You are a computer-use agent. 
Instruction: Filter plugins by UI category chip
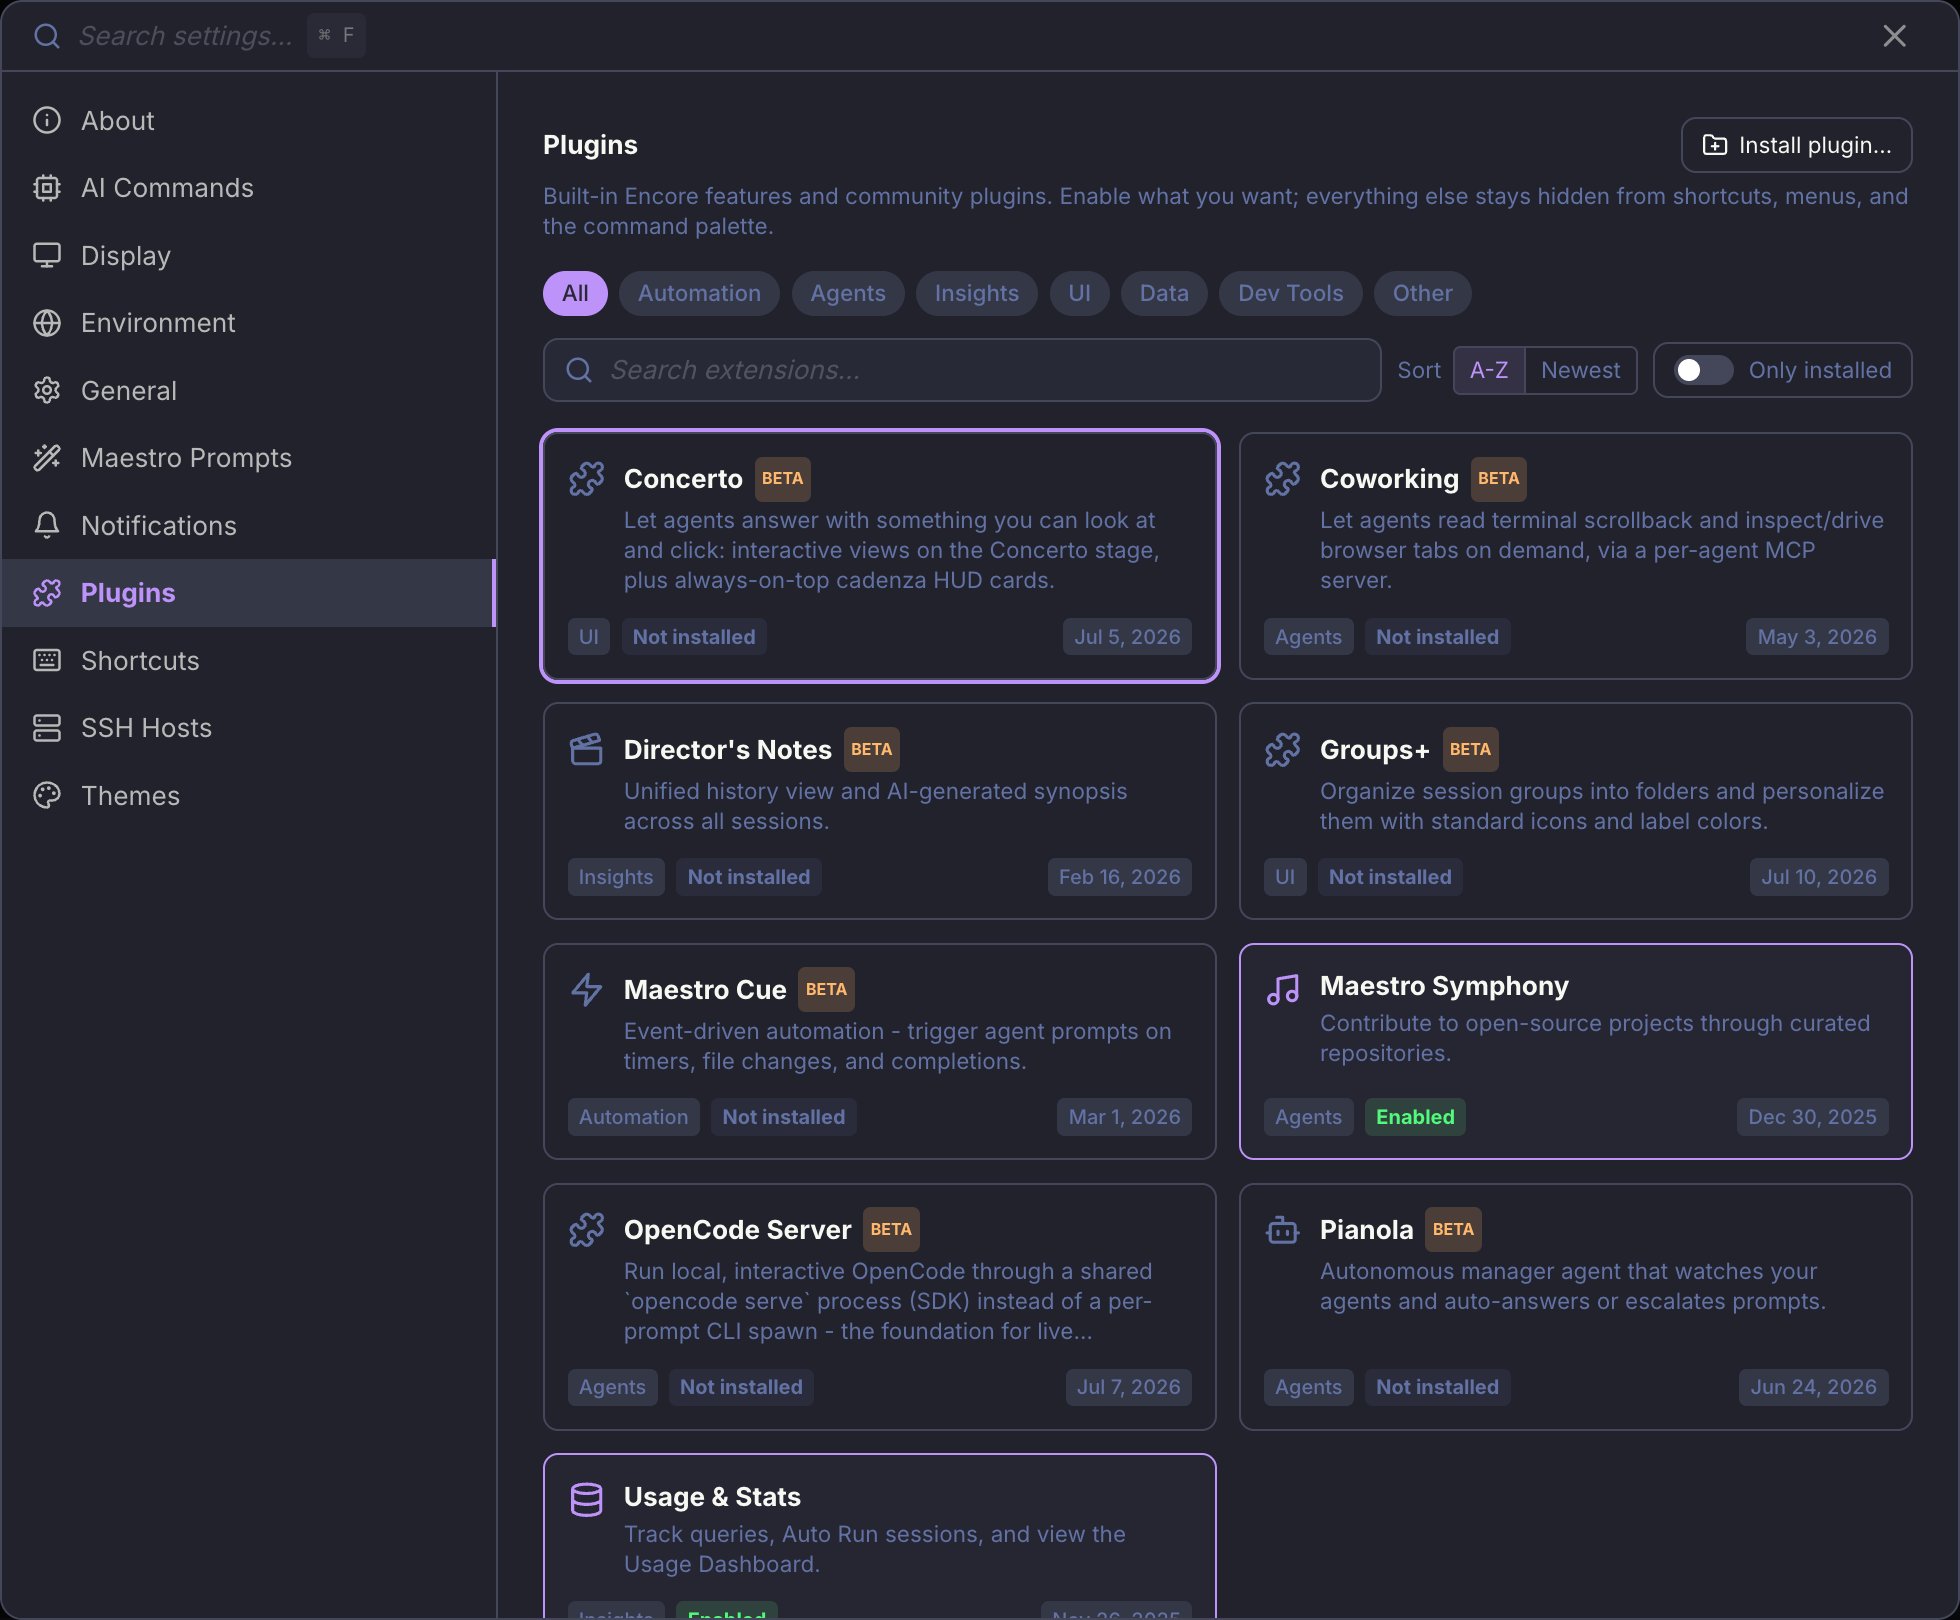(x=1079, y=293)
